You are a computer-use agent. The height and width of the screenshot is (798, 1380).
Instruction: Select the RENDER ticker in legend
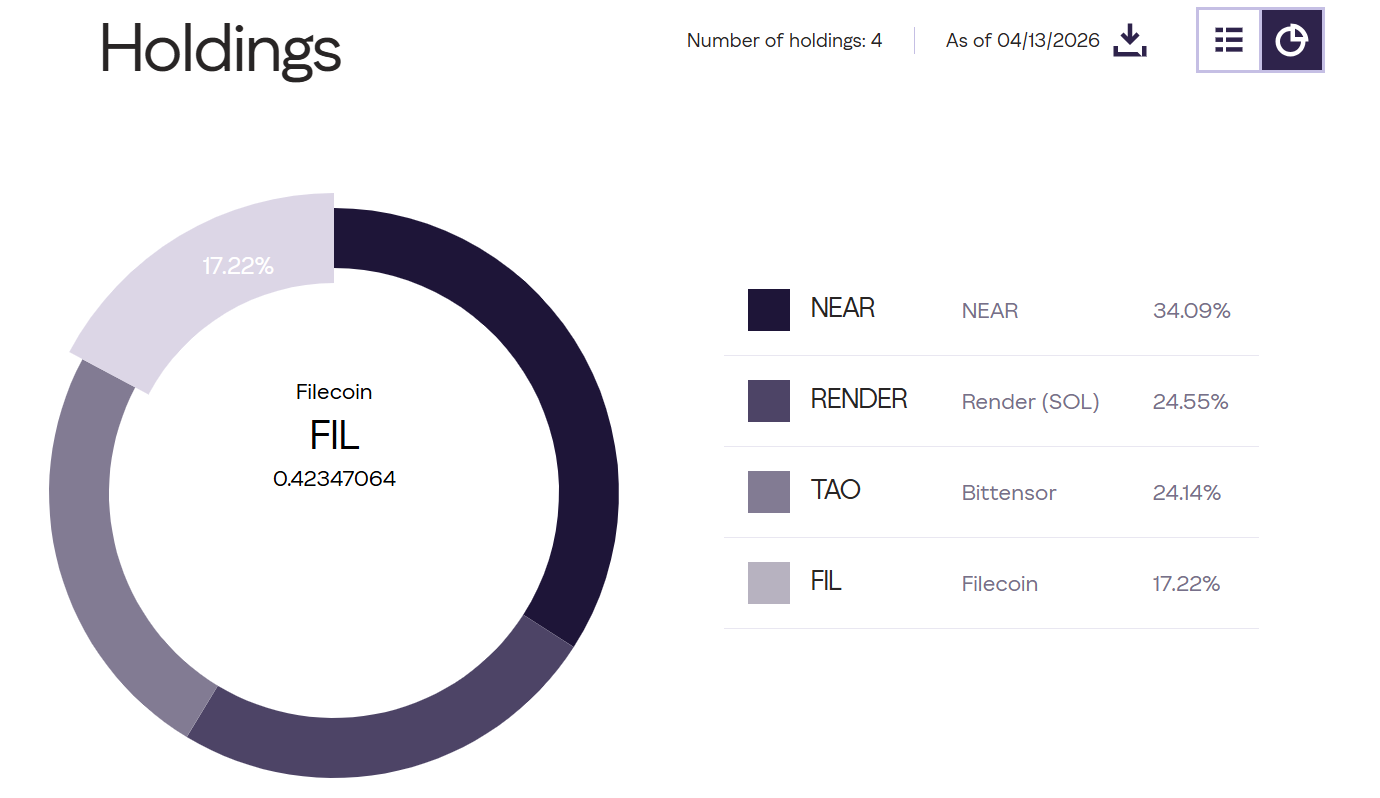tap(858, 399)
